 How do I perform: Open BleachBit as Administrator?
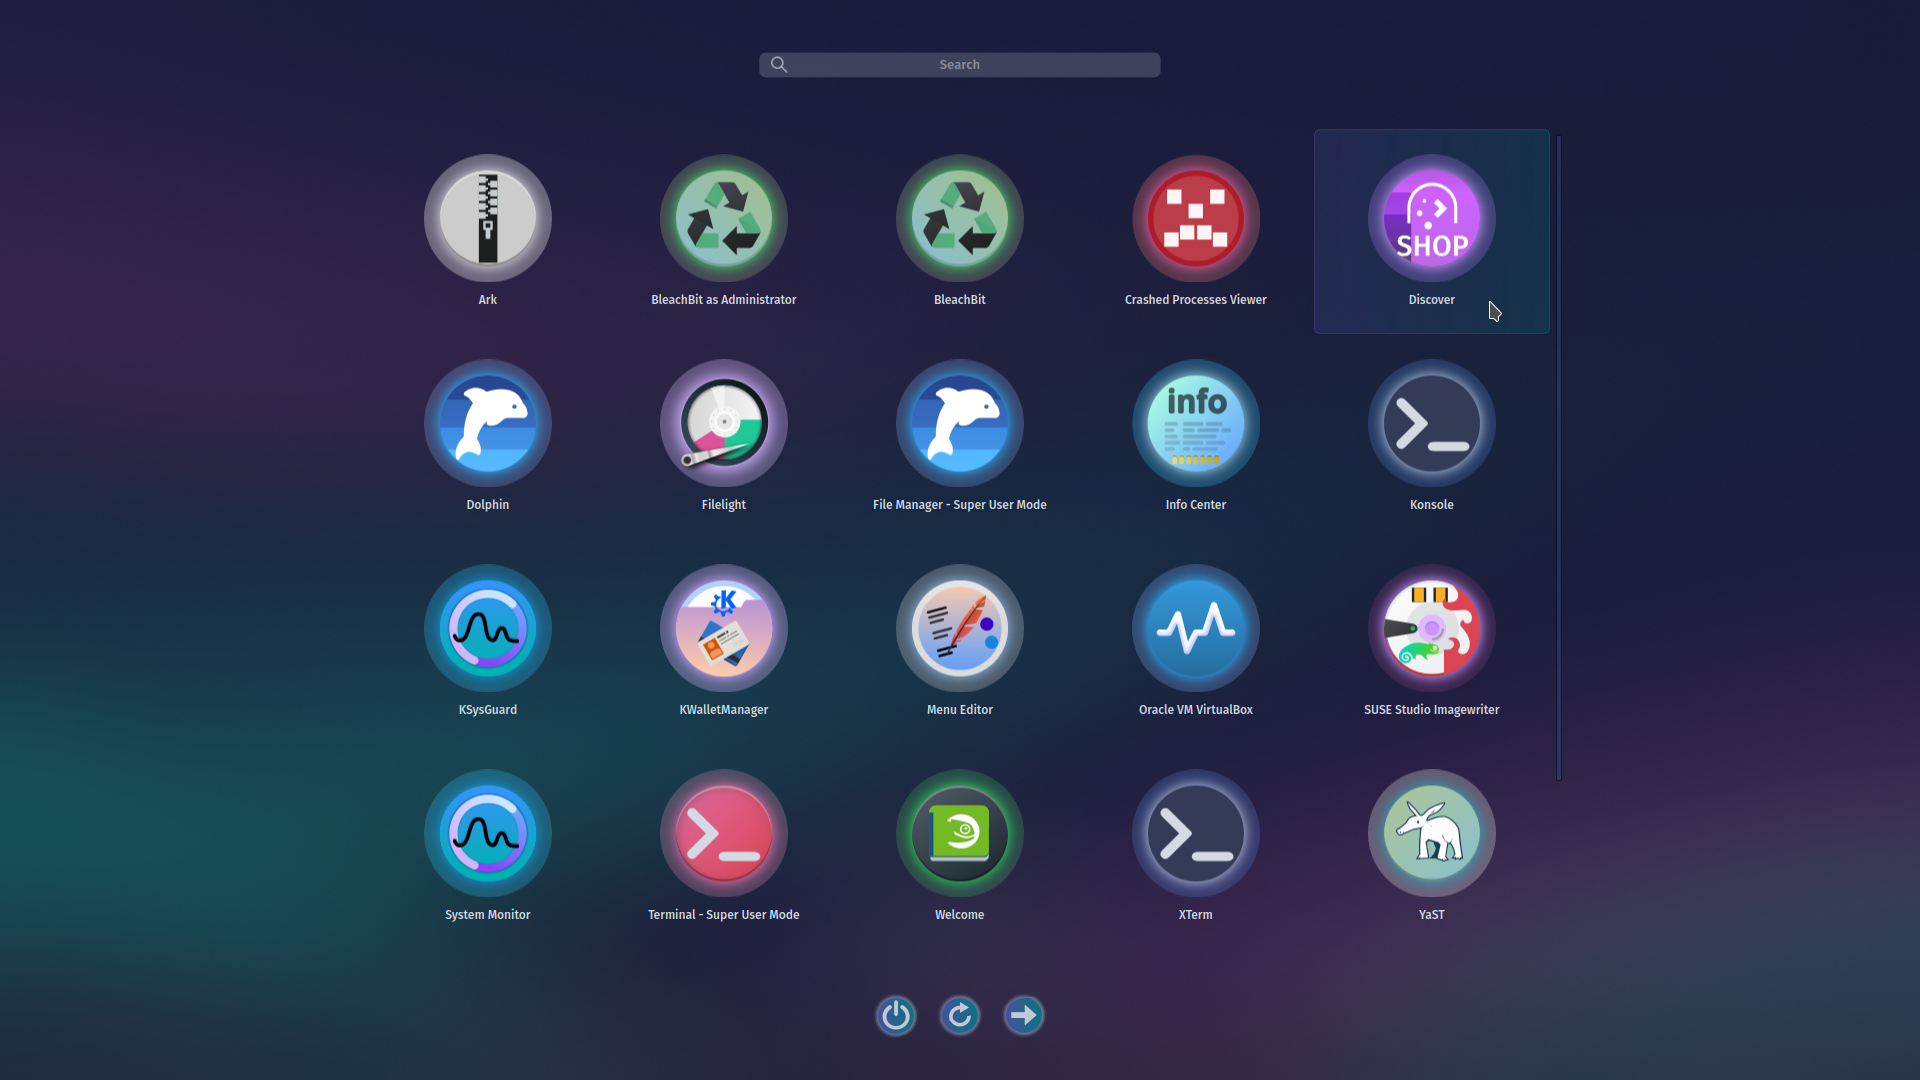pyautogui.click(x=724, y=219)
